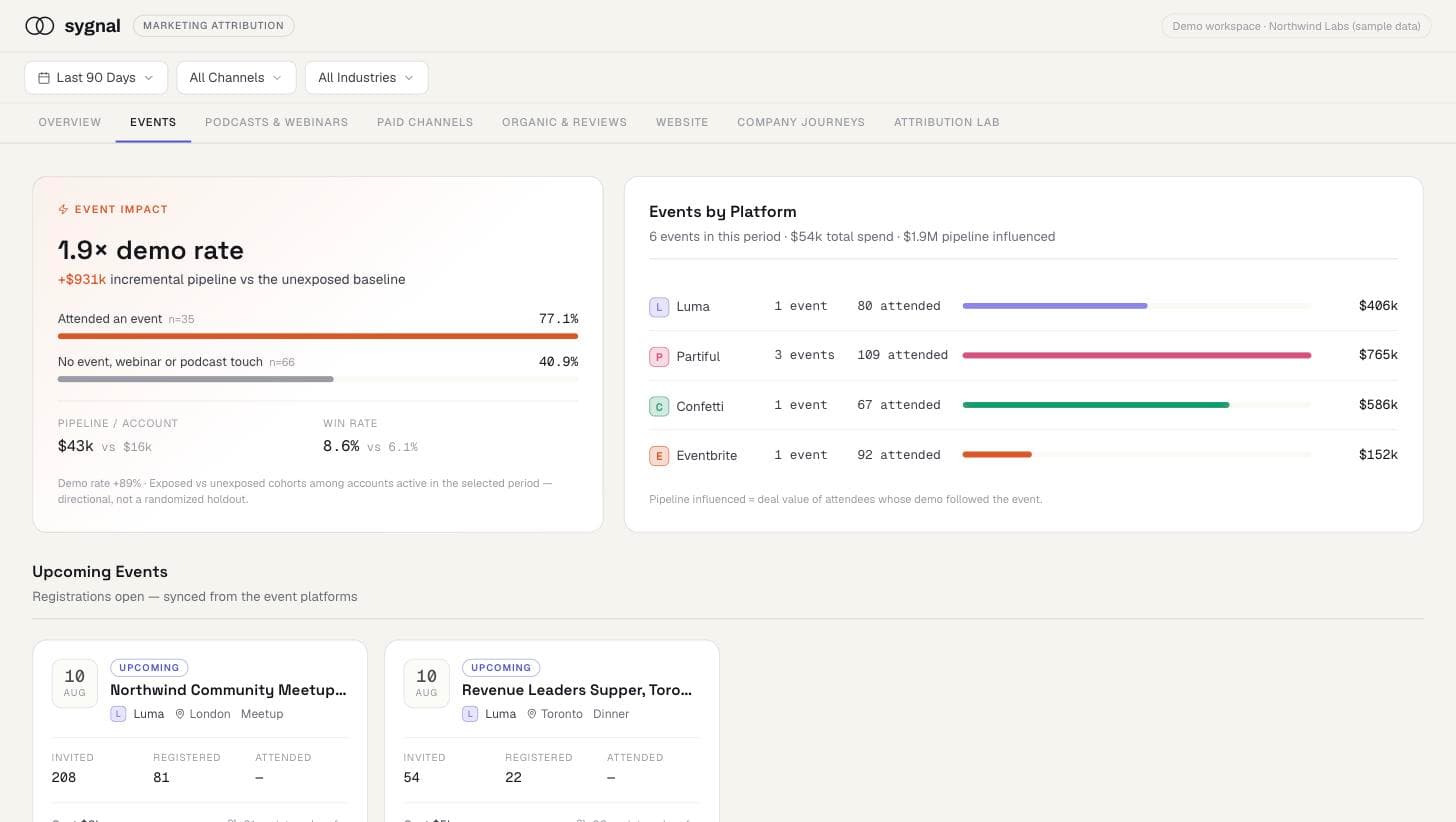Click the 40.9% no-touch rate value
The height and width of the screenshot is (822, 1456).
(558, 362)
